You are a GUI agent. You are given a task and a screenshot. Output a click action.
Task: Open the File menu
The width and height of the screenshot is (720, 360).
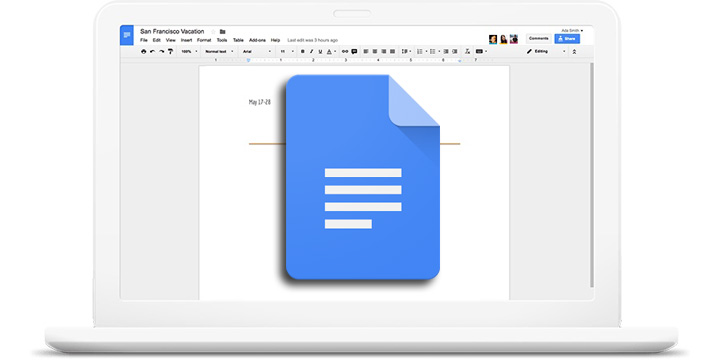click(144, 40)
